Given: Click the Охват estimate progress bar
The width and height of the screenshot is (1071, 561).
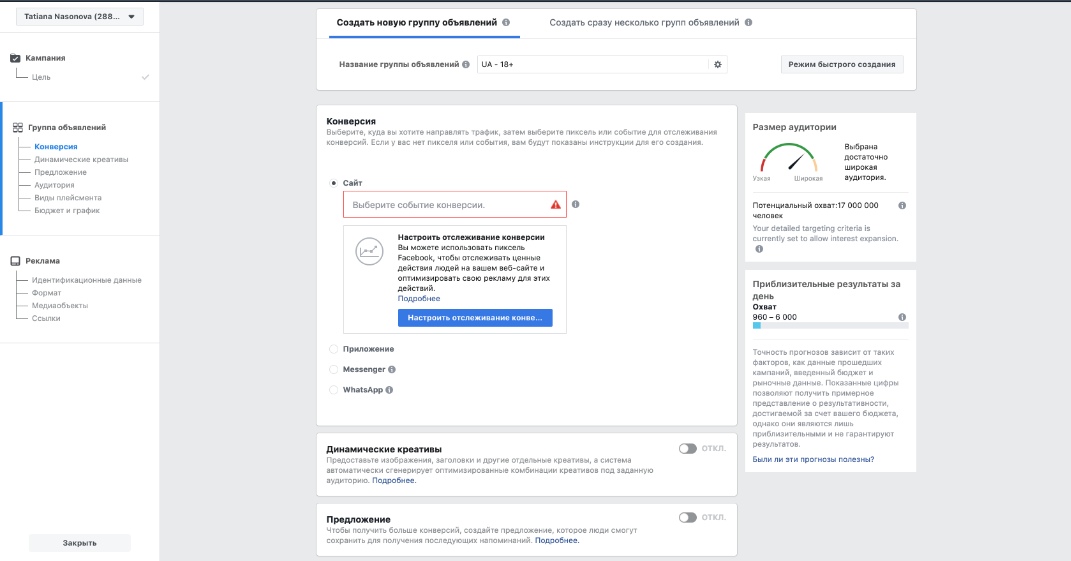Looking at the screenshot, I should tap(831, 326).
